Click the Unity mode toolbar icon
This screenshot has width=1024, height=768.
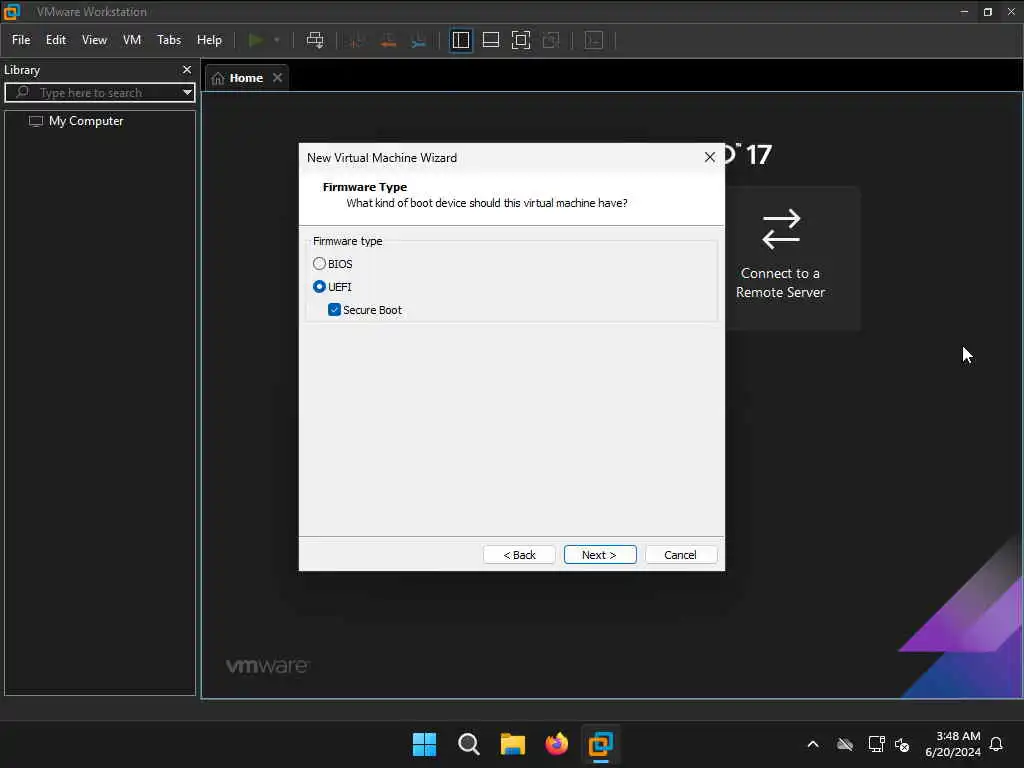[551, 40]
